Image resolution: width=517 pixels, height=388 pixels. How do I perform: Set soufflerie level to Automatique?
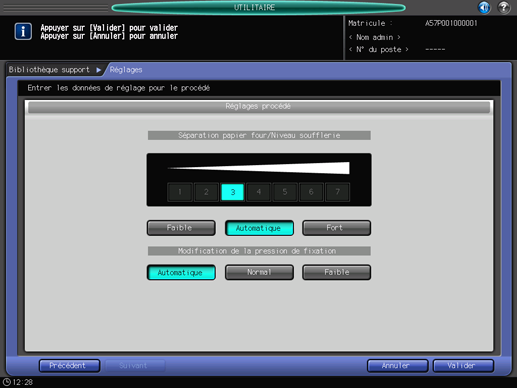(259, 228)
